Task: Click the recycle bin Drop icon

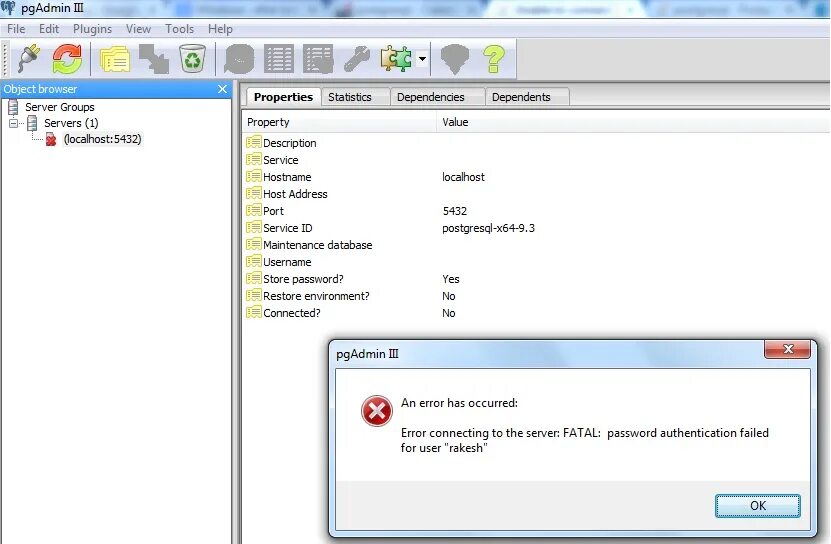Action: 192,58
